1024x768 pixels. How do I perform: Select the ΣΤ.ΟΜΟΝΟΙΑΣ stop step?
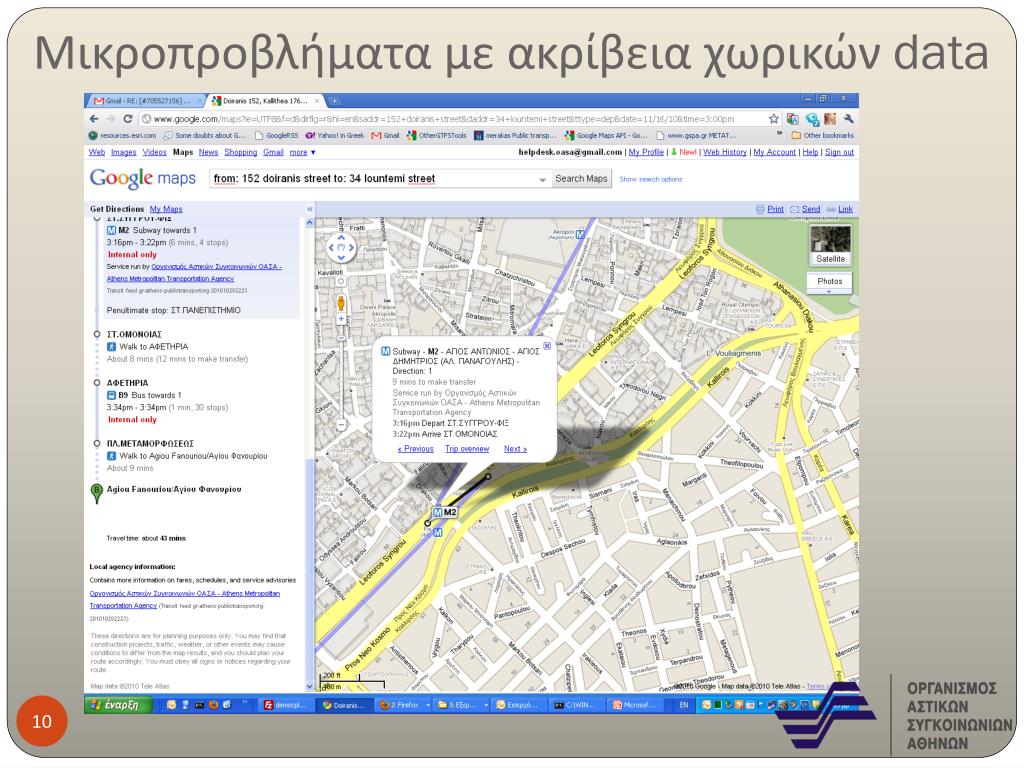134,334
